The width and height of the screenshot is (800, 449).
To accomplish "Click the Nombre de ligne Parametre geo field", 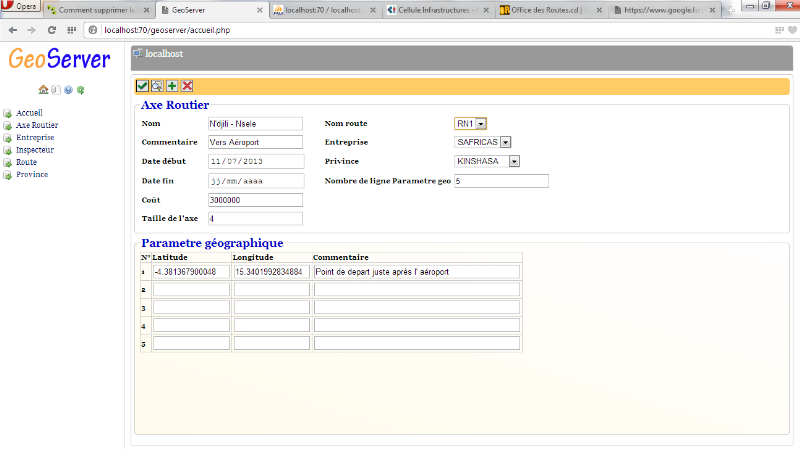I will coord(502,181).
